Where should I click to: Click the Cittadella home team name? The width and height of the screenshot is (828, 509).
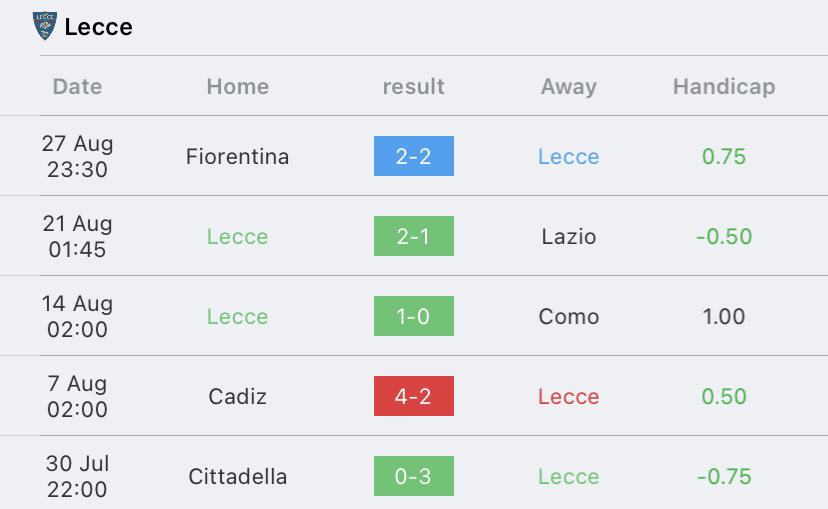coord(238,477)
